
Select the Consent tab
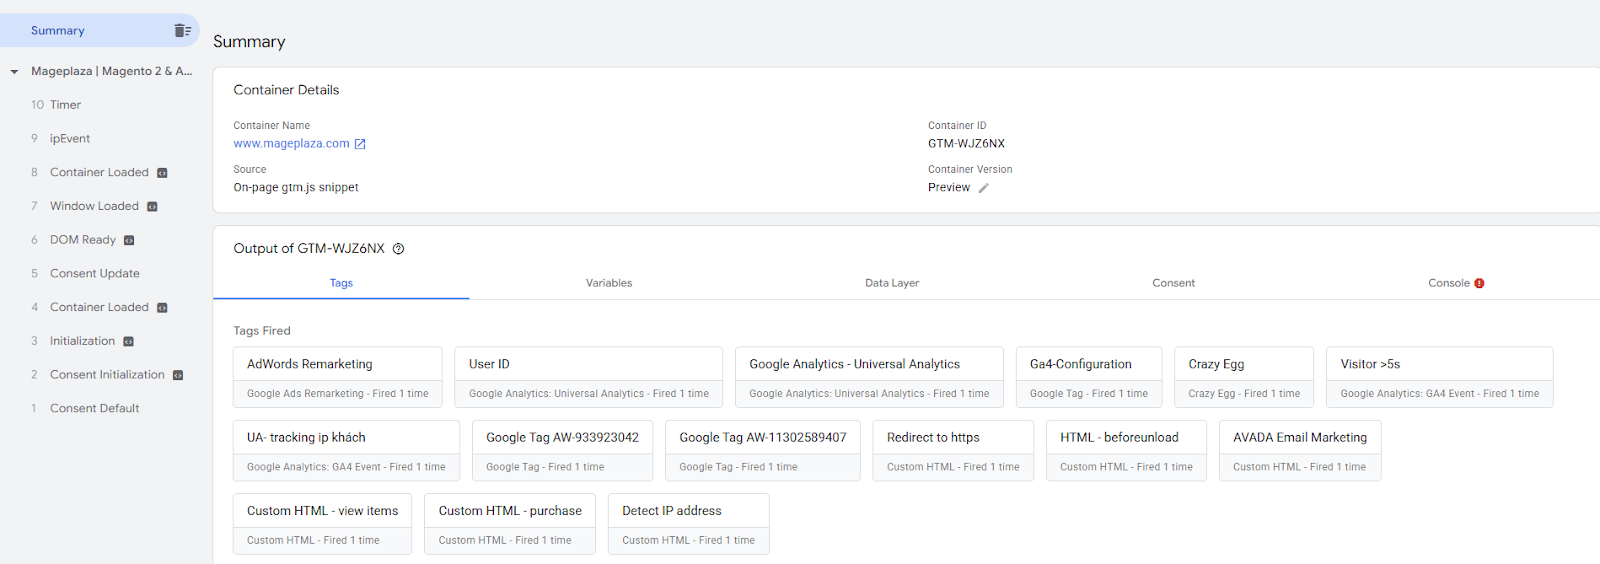[1173, 283]
